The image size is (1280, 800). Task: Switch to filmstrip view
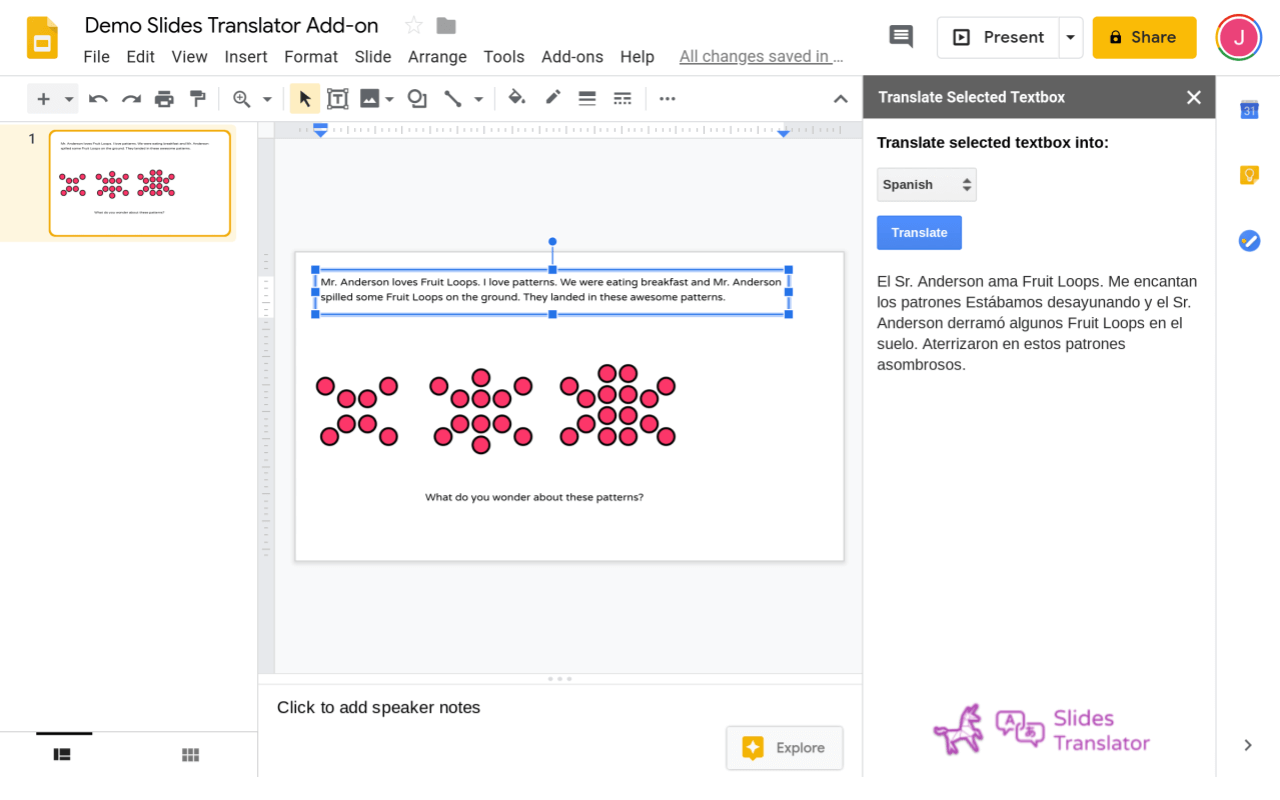[62, 755]
